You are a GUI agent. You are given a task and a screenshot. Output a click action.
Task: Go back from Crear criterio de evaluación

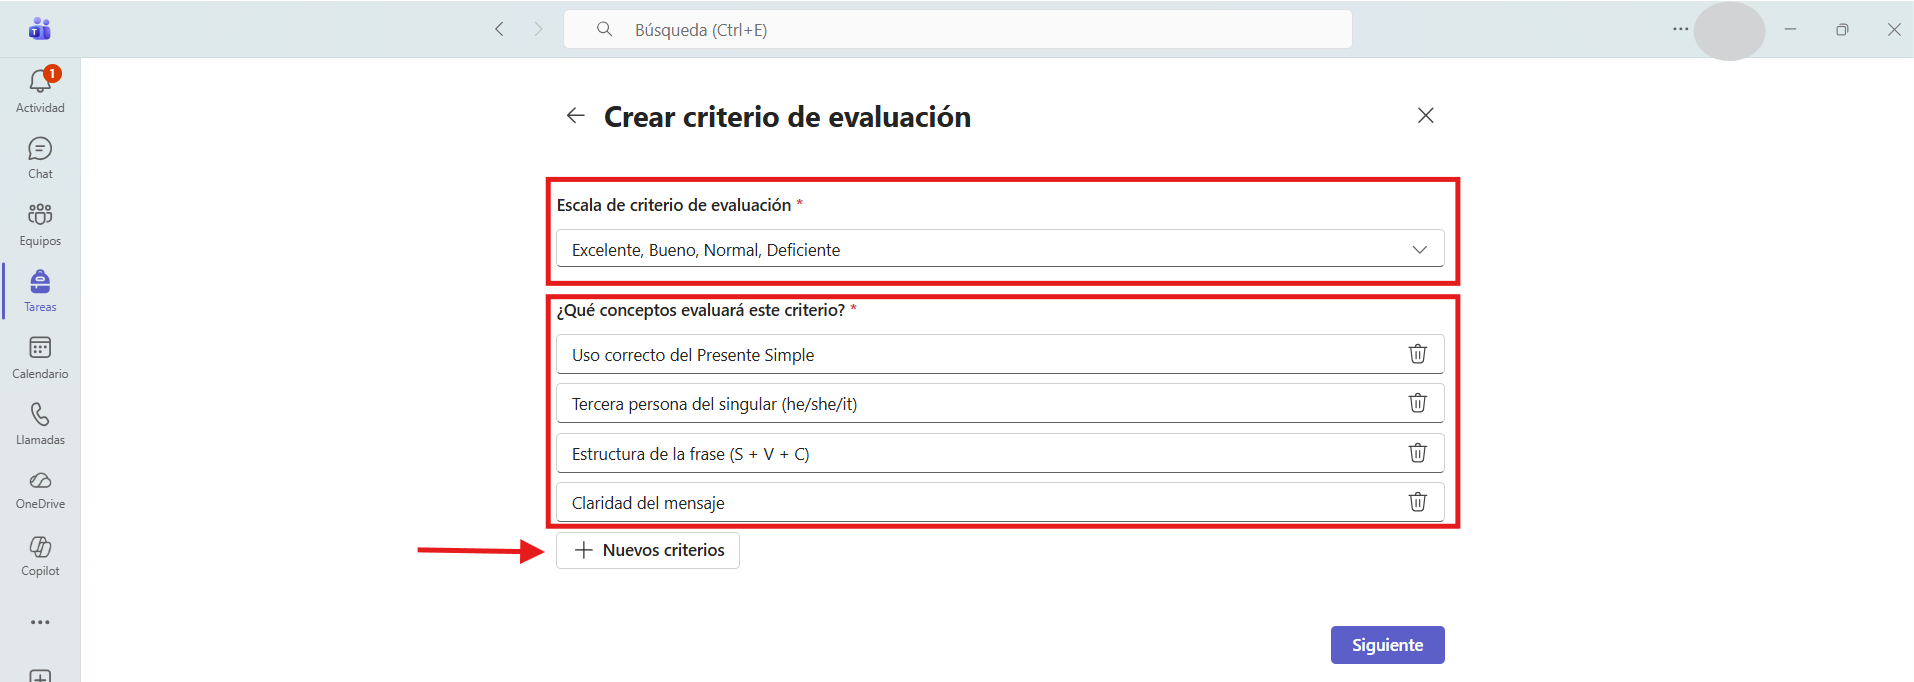point(575,116)
